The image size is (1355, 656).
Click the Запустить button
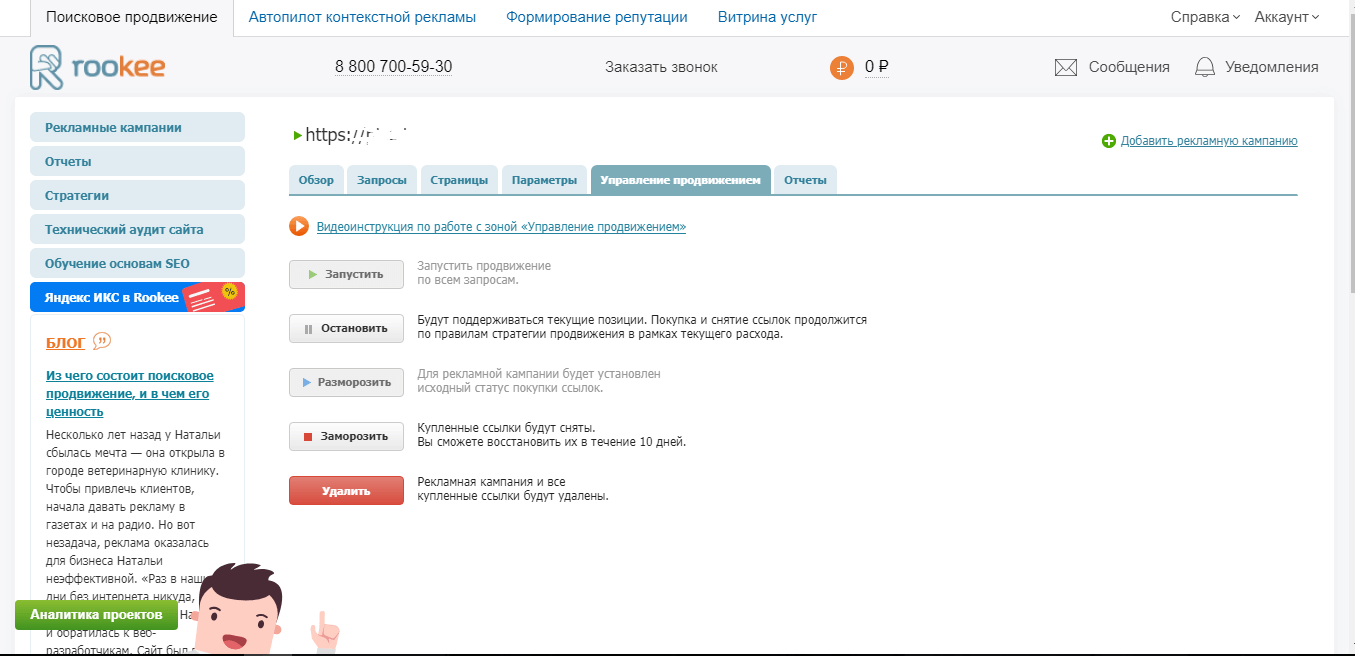pos(346,274)
